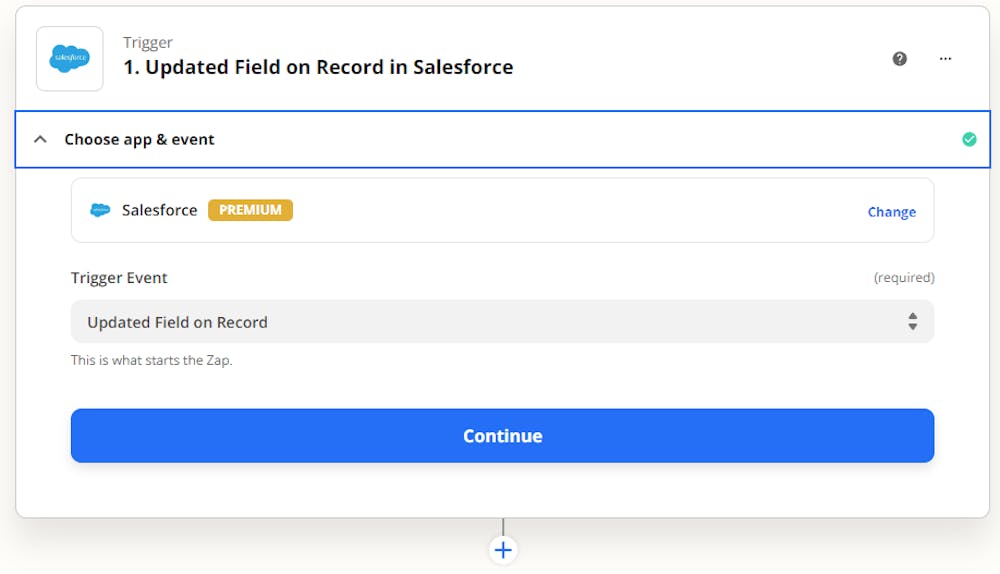Click the Salesforce app name text
The height and width of the screenshot is (574, 1000).
pos(159,210)
